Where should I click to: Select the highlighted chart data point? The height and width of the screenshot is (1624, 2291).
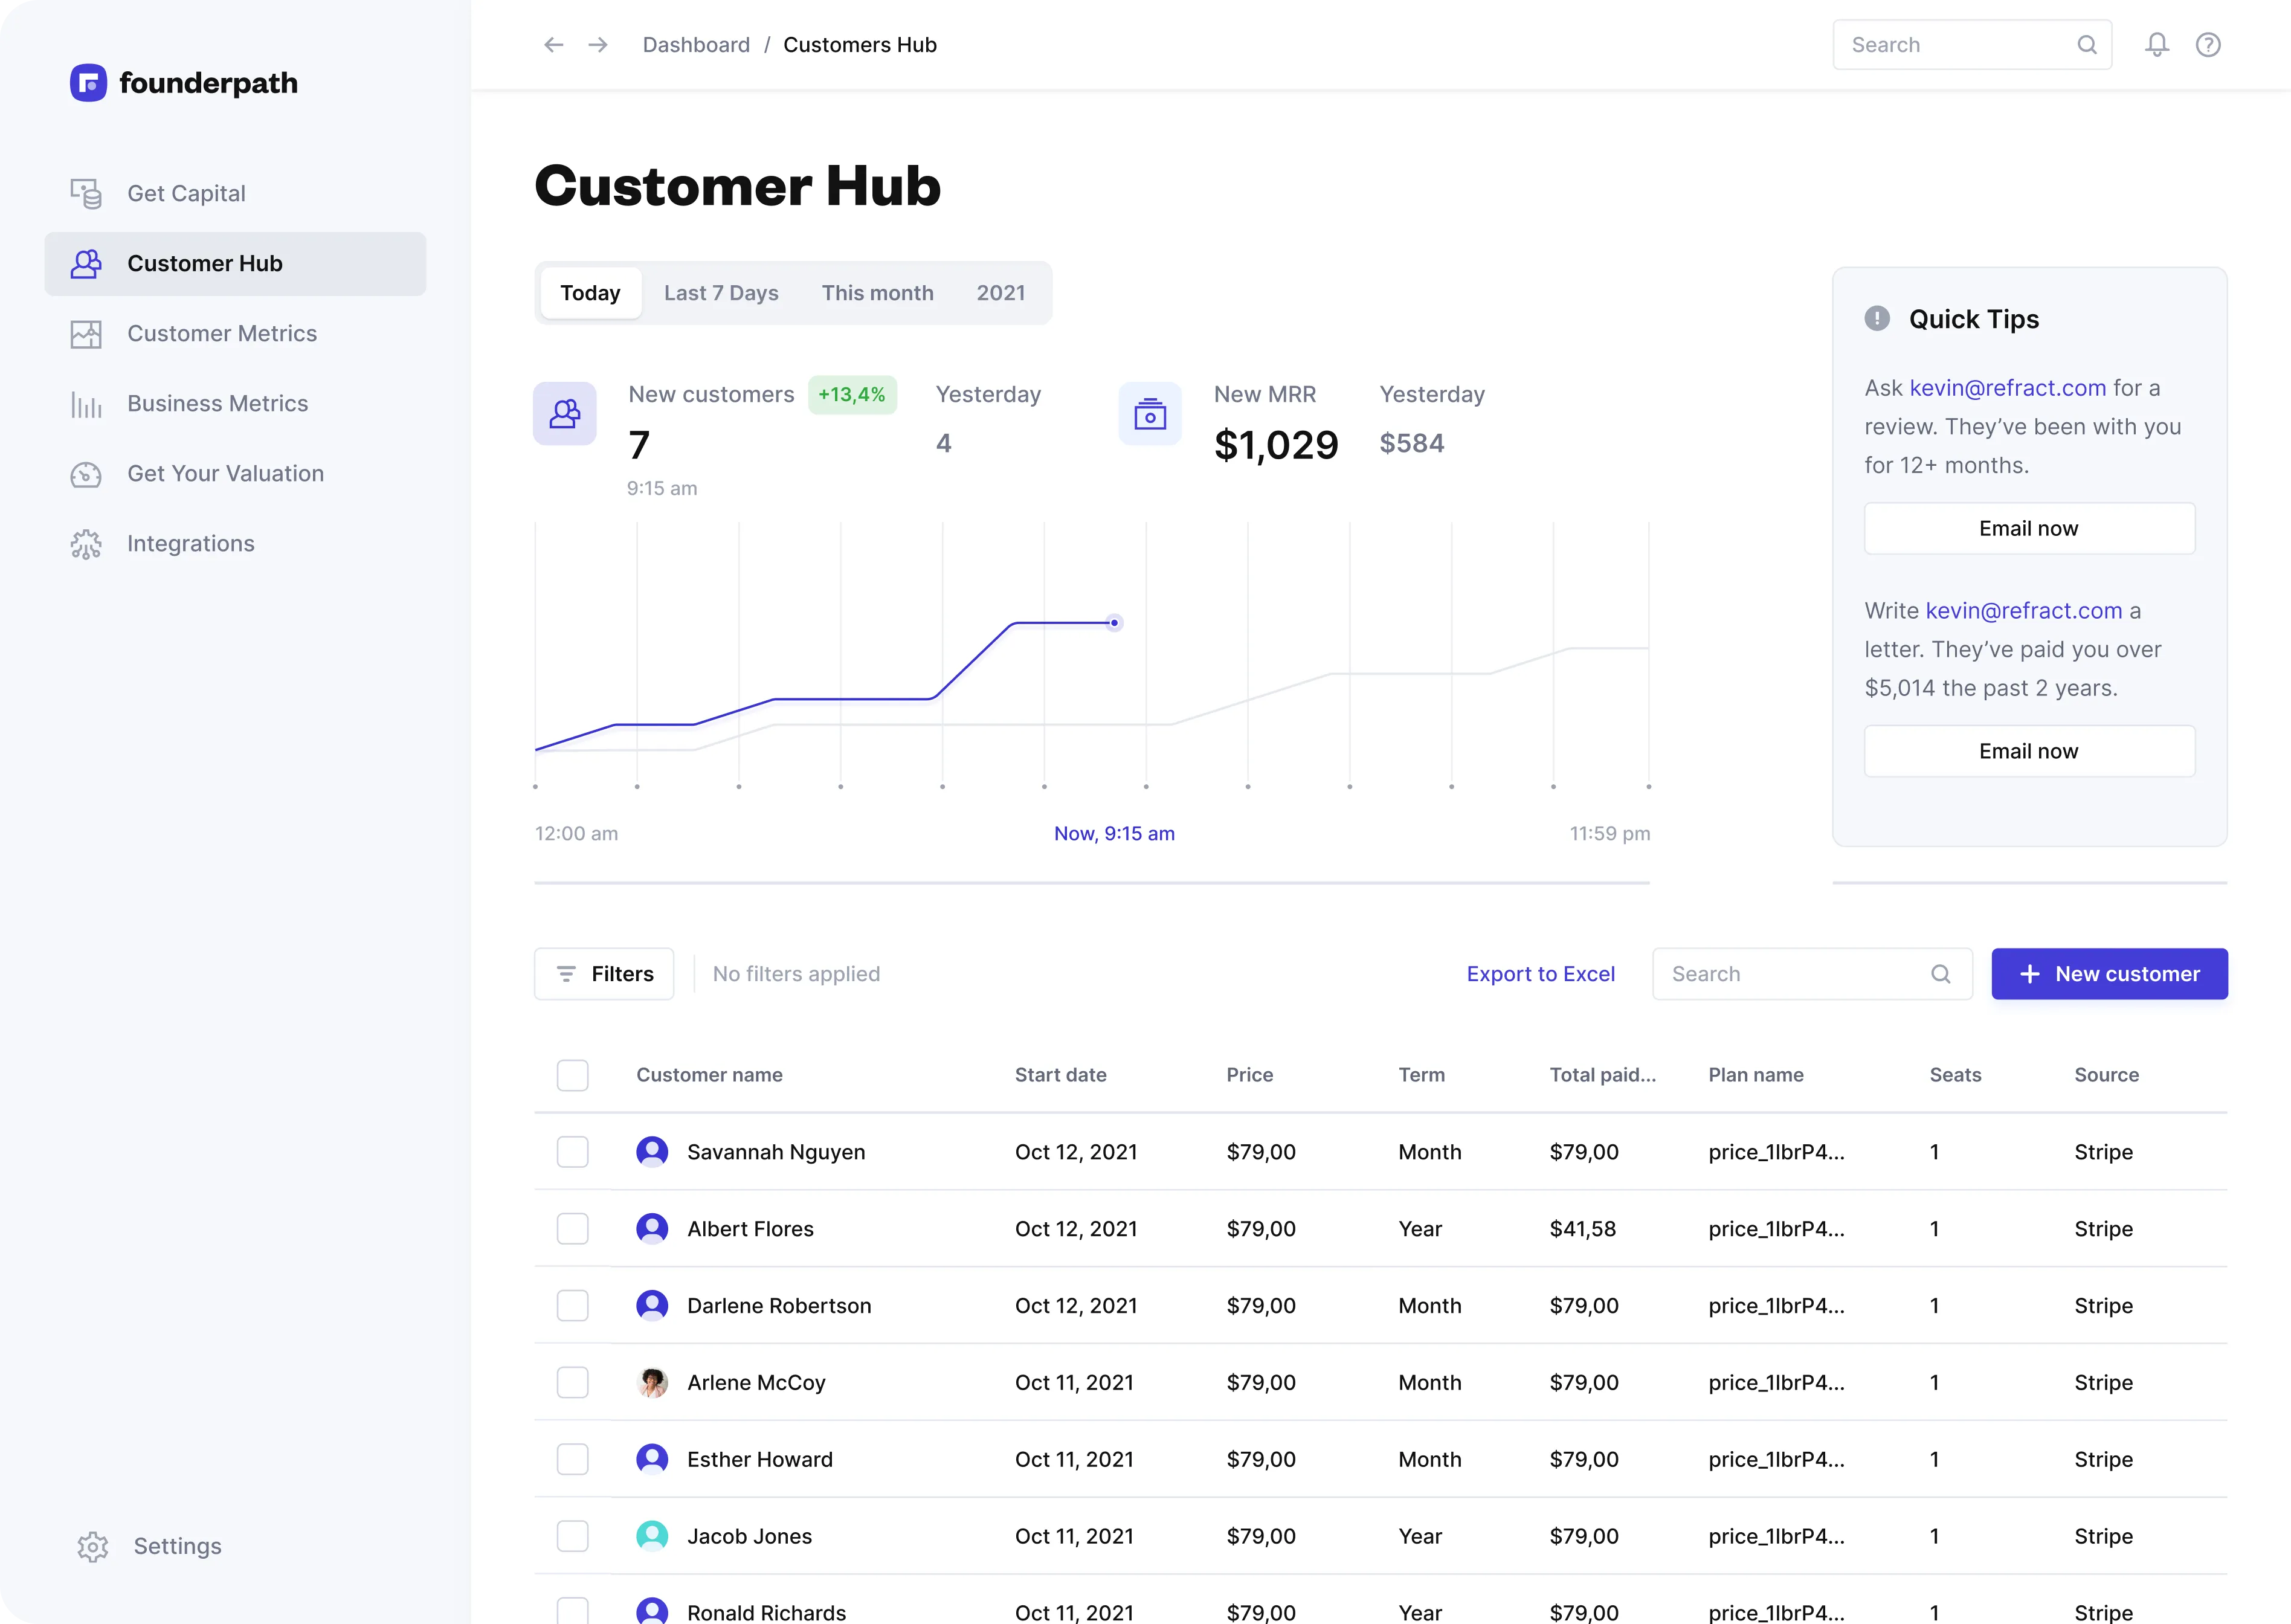(x=1114, y=622)
